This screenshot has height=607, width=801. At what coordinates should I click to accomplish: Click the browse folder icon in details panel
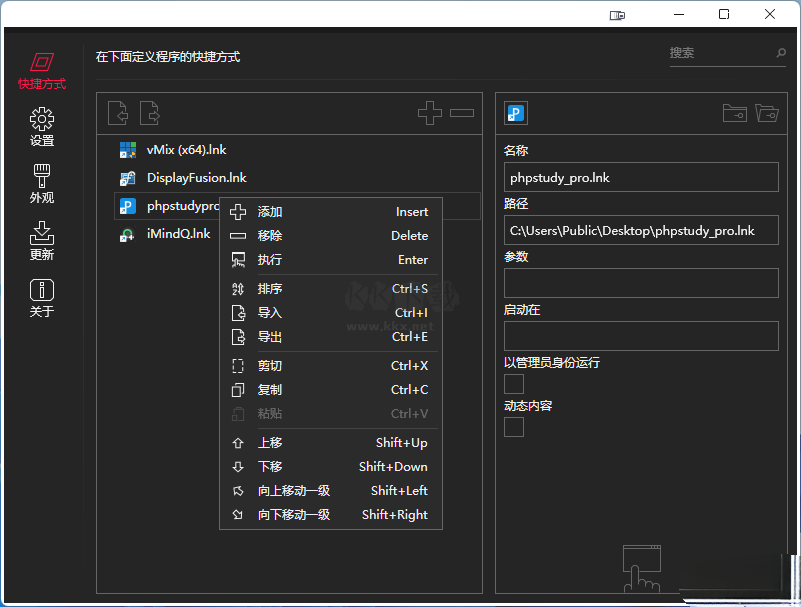coord(735,113)
